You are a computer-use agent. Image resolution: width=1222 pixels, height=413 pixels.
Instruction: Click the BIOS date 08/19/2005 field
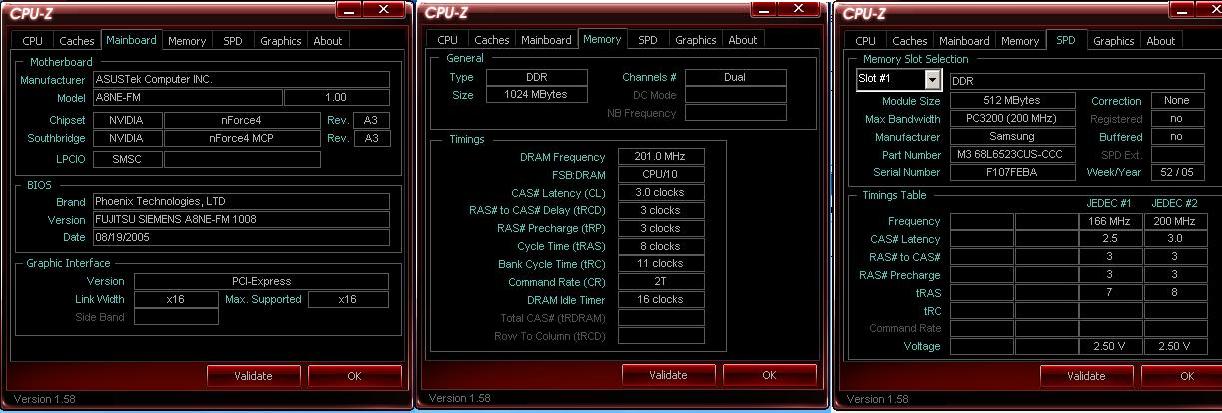241,237
